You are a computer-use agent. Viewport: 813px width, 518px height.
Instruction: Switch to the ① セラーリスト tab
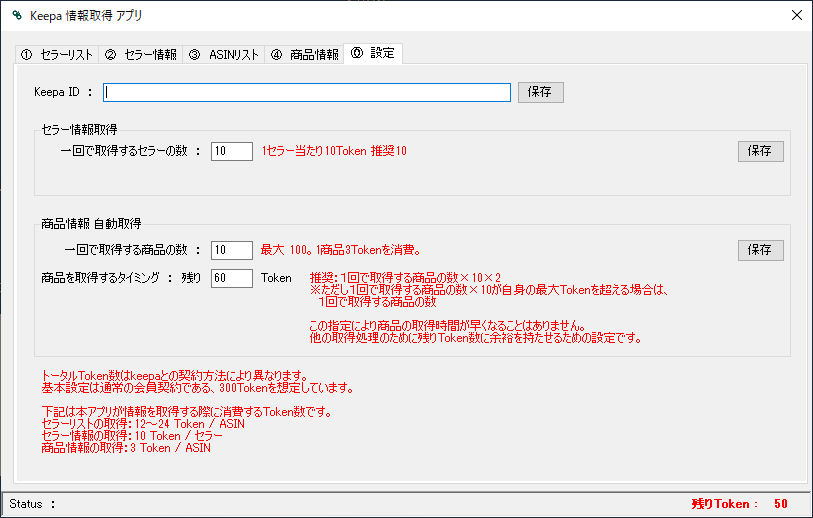(x=57, y=54)
